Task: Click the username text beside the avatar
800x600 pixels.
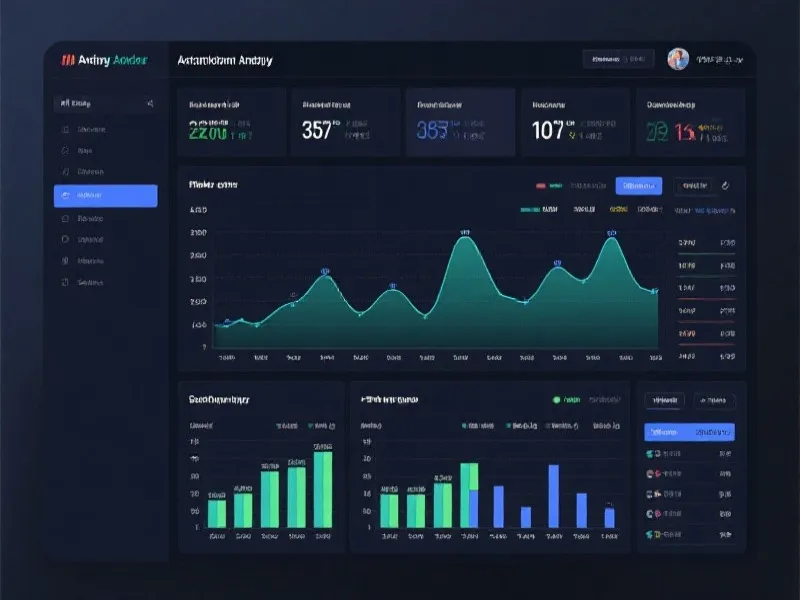Action: (719, 60)
